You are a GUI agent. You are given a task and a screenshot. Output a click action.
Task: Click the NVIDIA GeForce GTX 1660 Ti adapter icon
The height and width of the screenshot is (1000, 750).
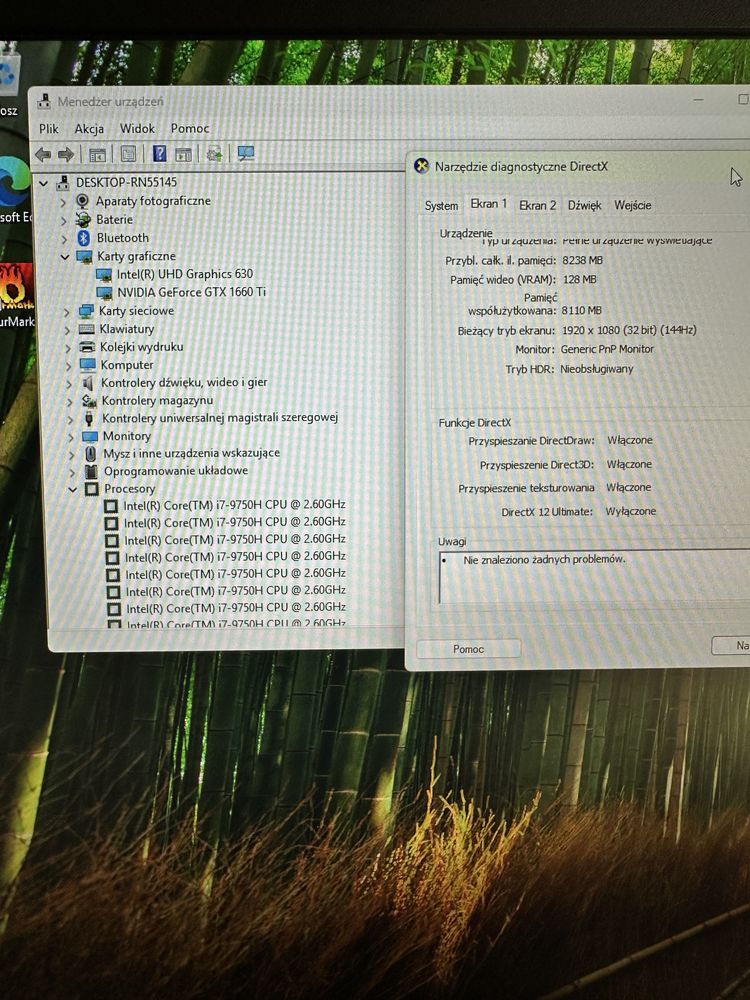tap(105, 293)
